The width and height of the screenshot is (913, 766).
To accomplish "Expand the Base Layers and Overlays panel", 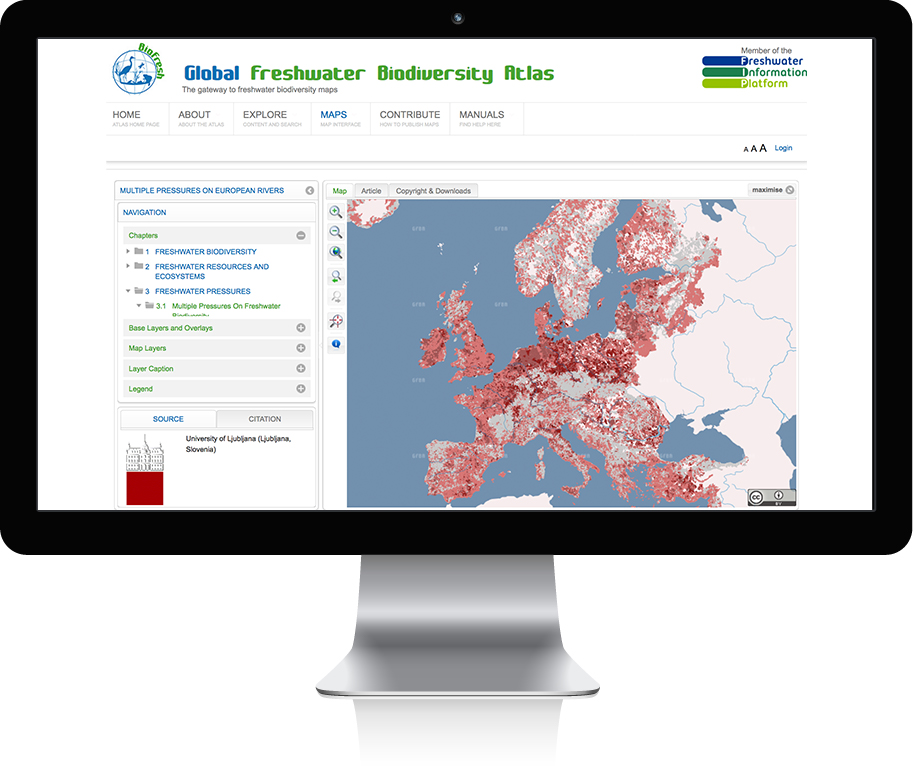I will [x=301, y=328].
